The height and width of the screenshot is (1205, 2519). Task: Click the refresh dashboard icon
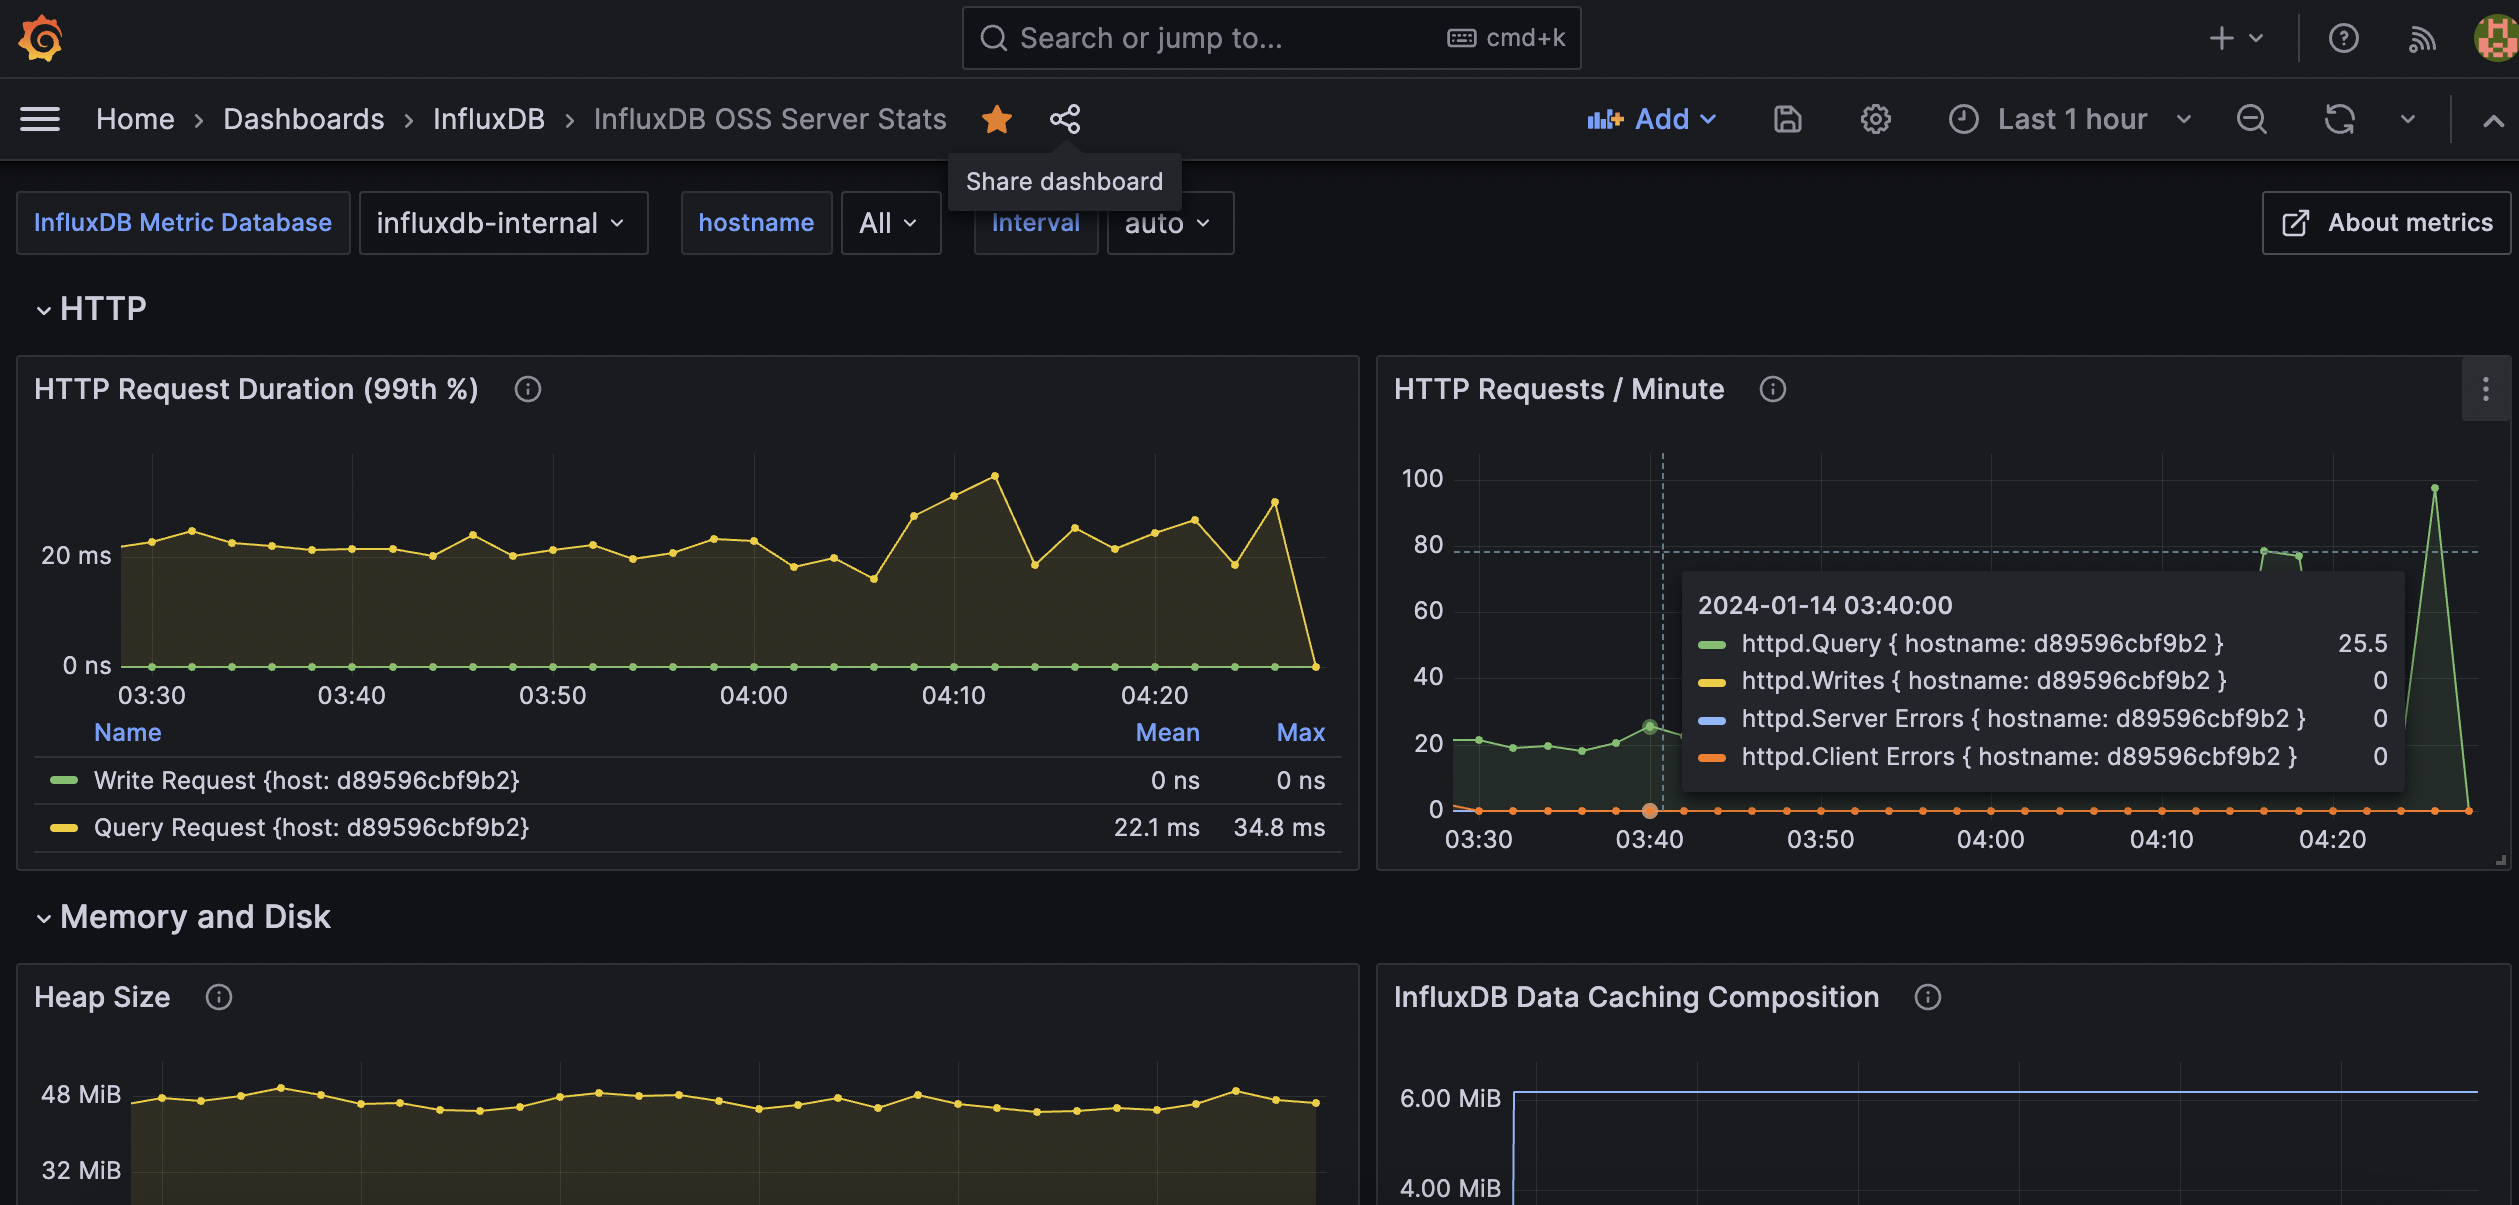[2339, 119]
